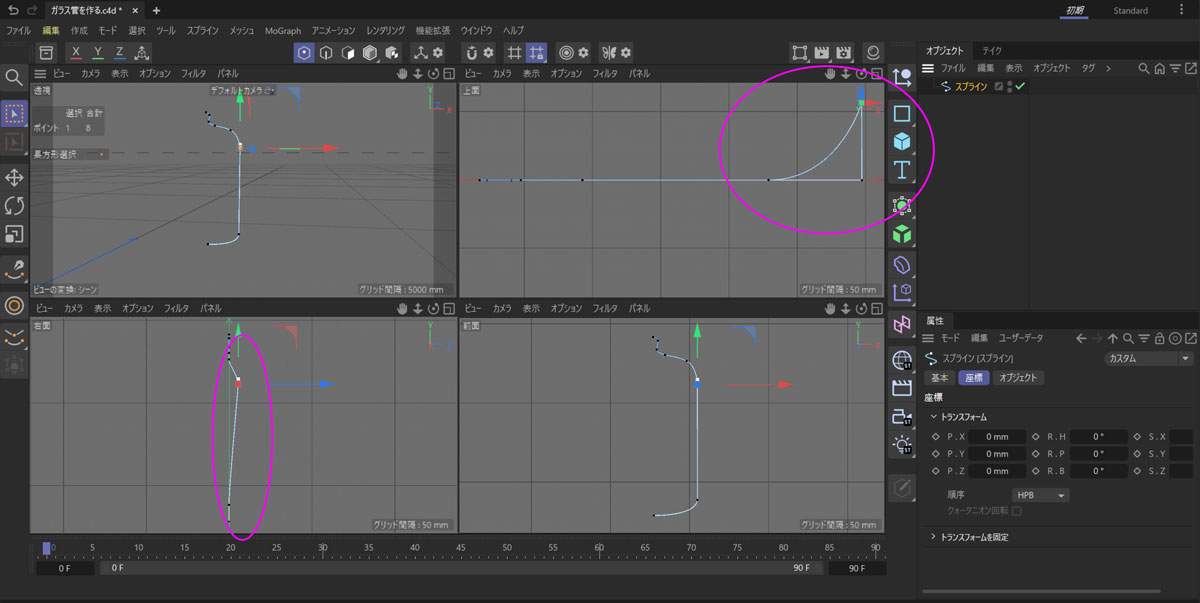Click the オブジェクト button in attributes
This screenshot has width=1200, height=603.
tap(1018, 378)
